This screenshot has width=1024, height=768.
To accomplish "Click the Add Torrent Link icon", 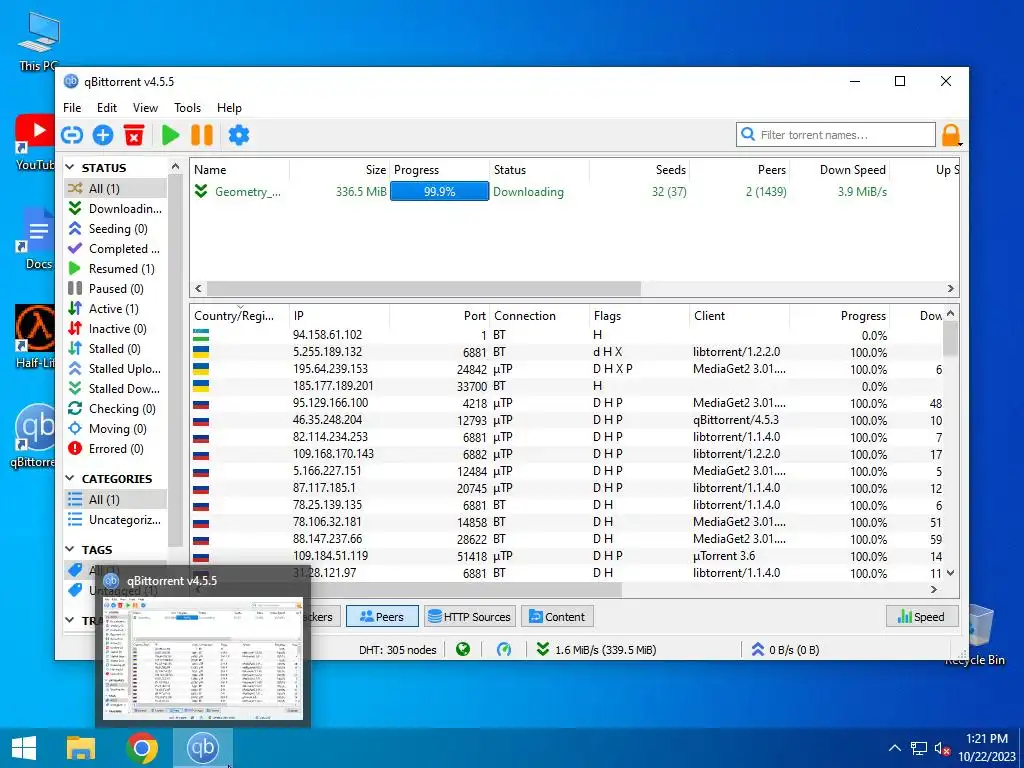I will point(72,135).
